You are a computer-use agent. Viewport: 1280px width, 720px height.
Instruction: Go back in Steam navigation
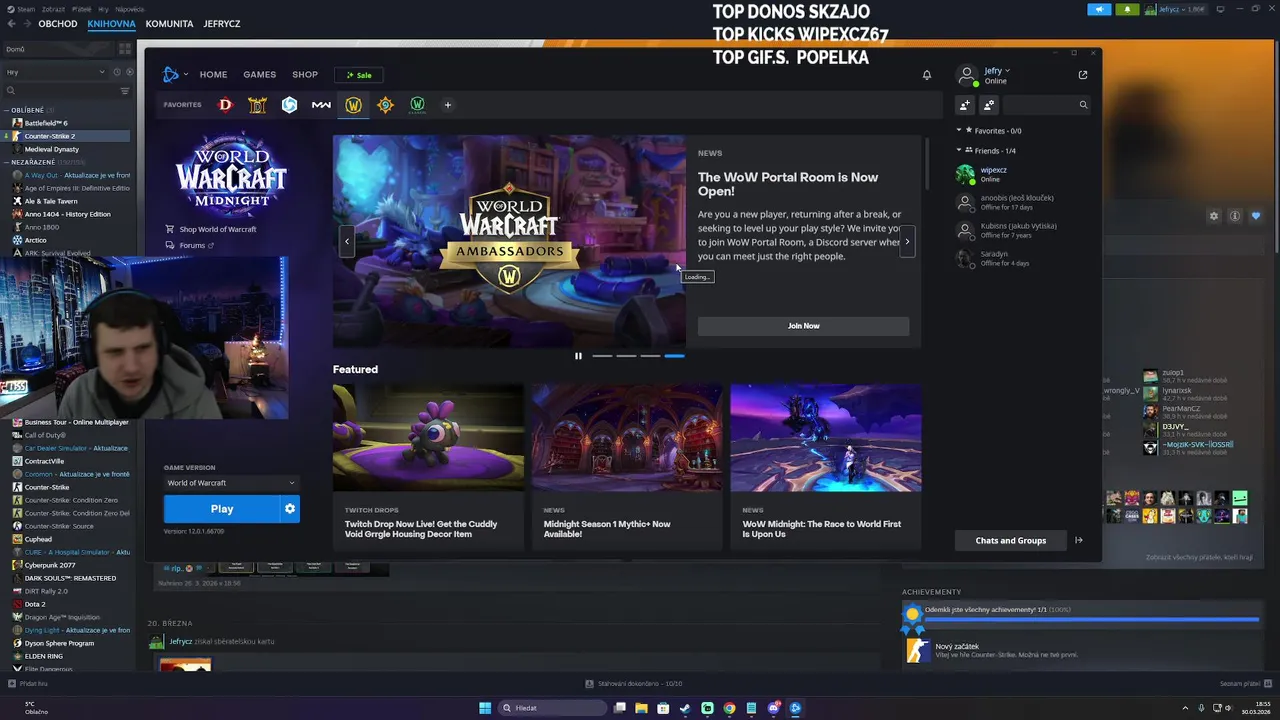click(x=11, y=23)
